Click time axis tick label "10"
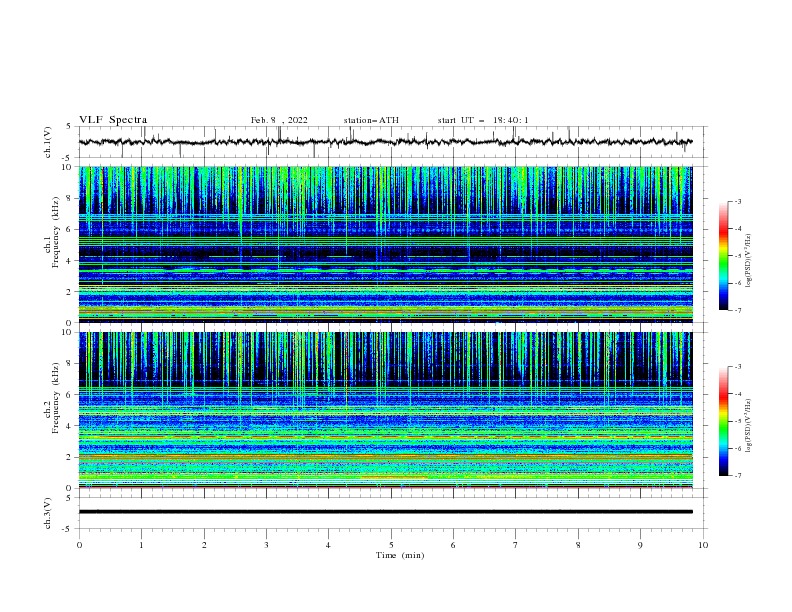792x612 pixels. (703, 545)
